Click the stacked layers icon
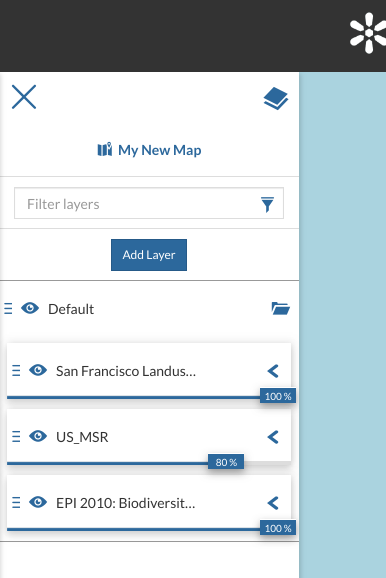 tap(276, 98)
